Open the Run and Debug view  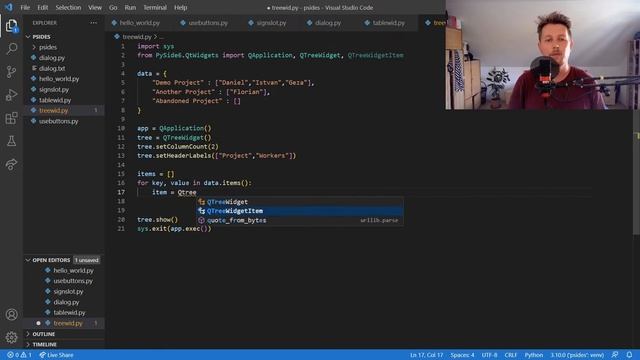11,95
